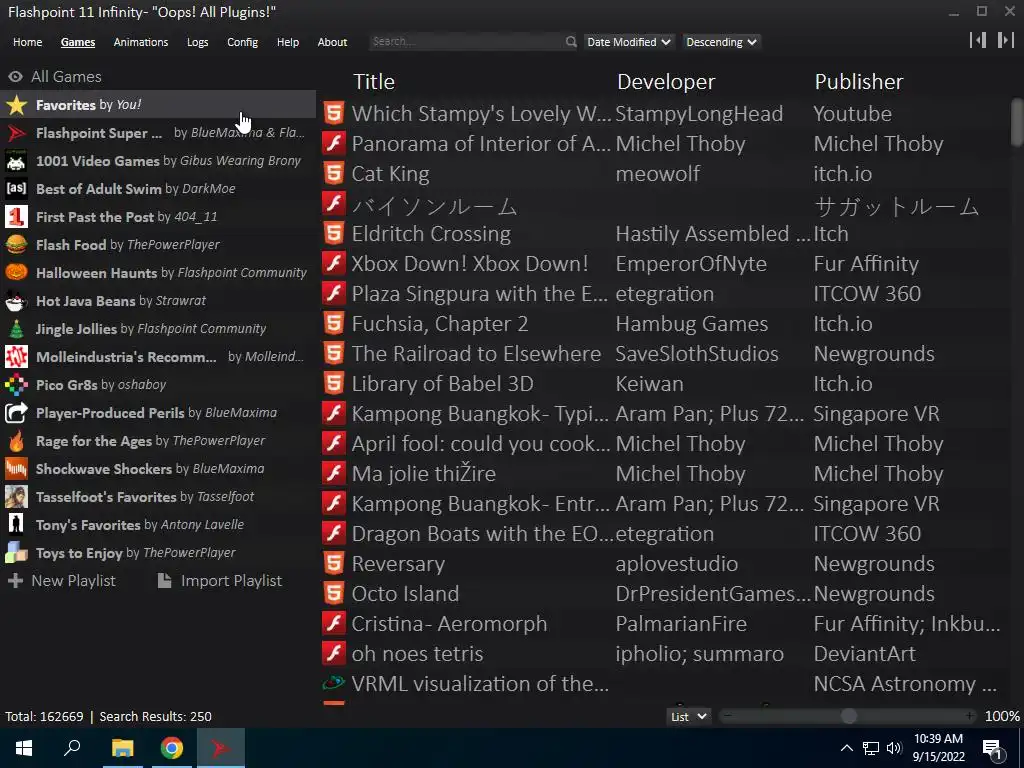
Task: Select the Library of Babel 3D row
Action: point(665,384)
